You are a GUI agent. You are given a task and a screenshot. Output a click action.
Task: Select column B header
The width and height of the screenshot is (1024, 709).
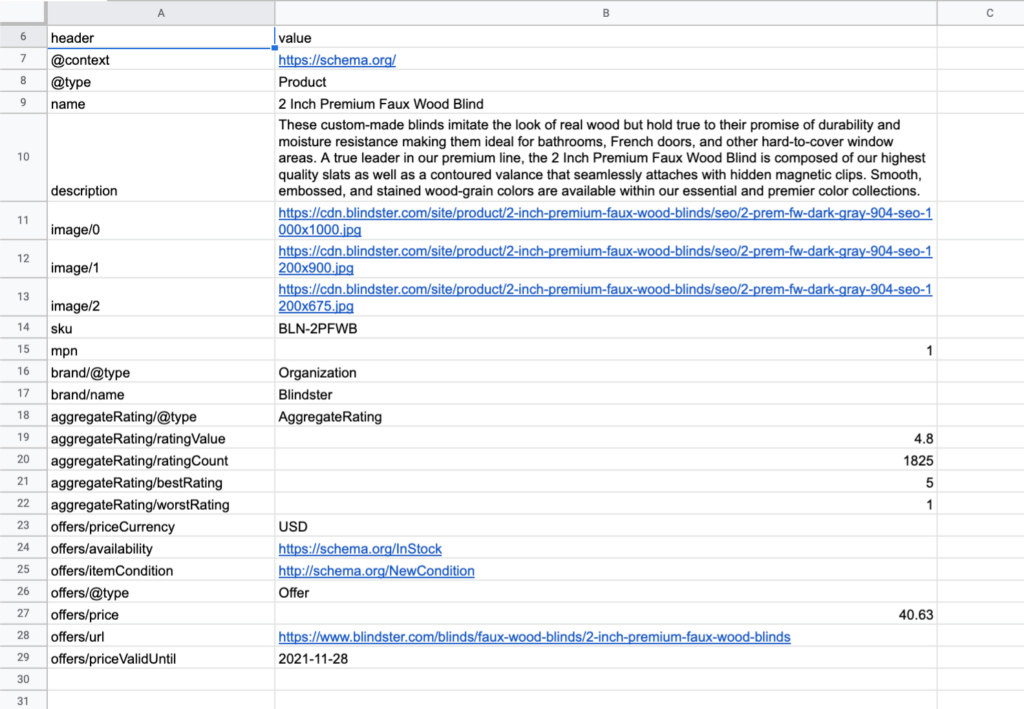(606, 13)
